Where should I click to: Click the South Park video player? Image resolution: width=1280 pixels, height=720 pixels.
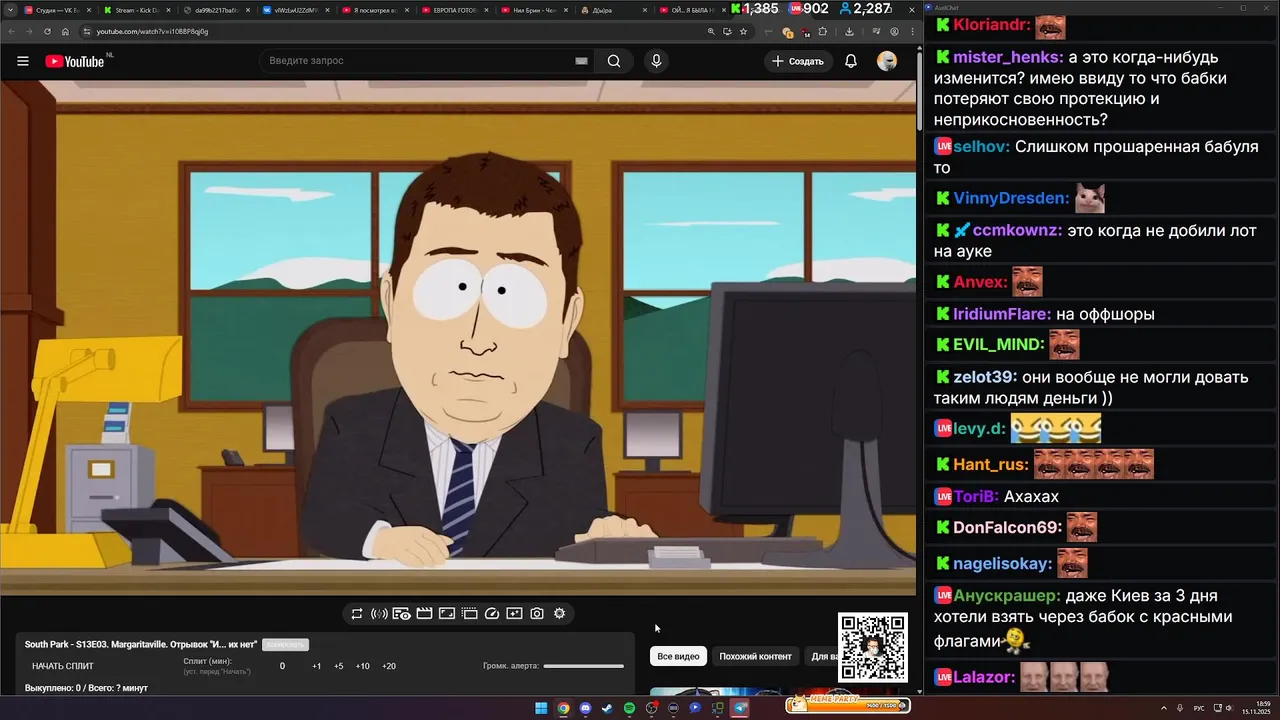[x=458, y=338]
